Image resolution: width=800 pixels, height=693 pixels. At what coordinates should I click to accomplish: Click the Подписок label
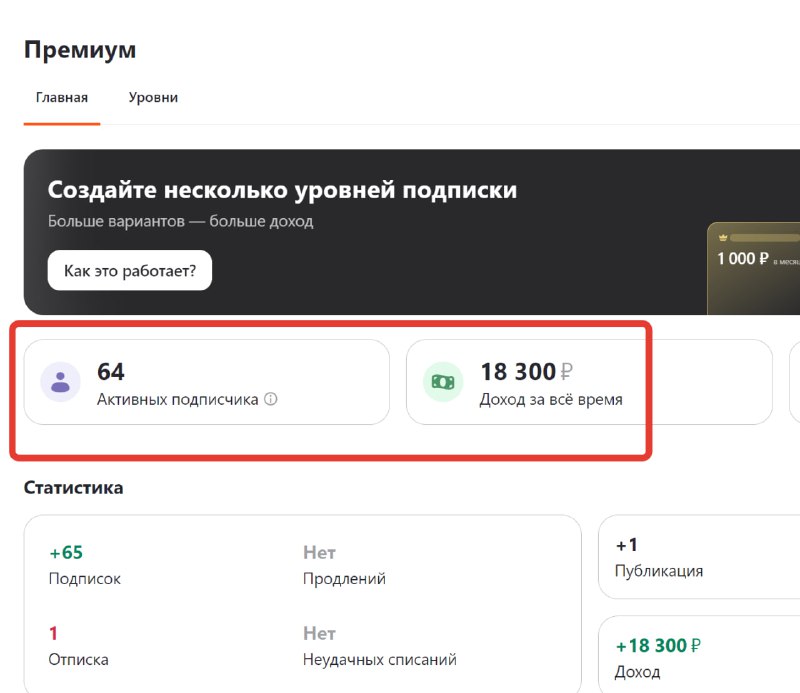point(85,579)
